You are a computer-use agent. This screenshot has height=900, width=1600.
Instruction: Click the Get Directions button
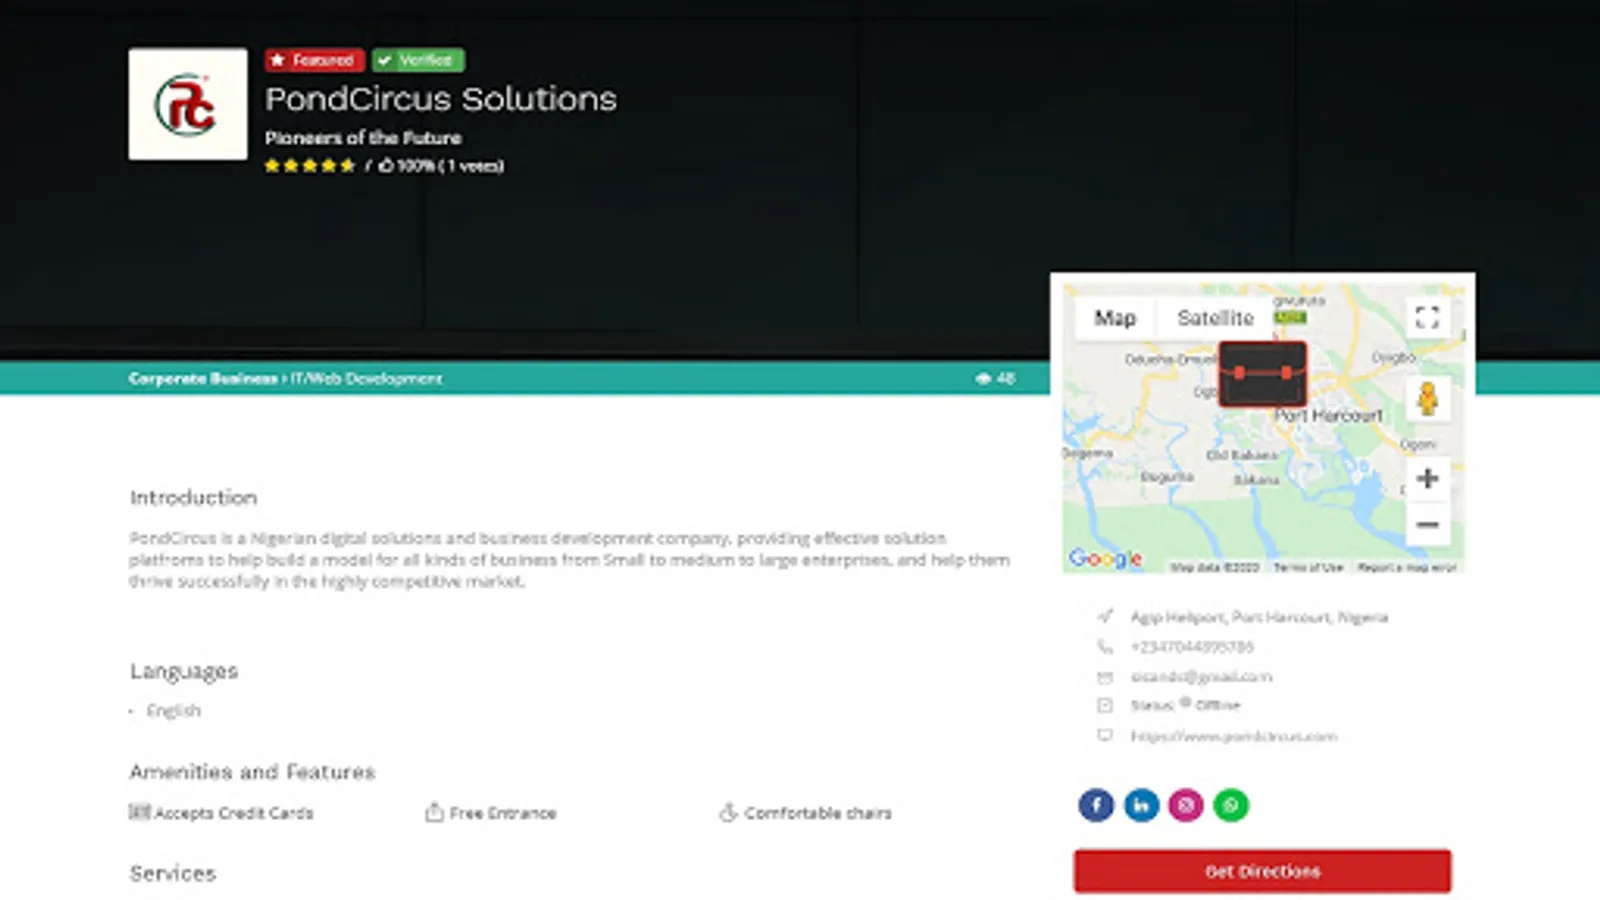tap(1262, 871)
